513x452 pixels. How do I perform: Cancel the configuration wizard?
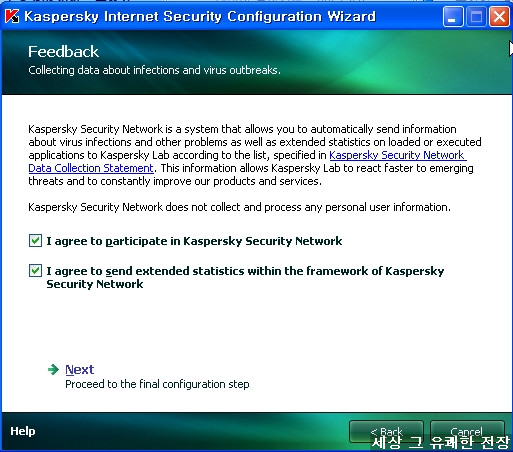pos(467,432)
